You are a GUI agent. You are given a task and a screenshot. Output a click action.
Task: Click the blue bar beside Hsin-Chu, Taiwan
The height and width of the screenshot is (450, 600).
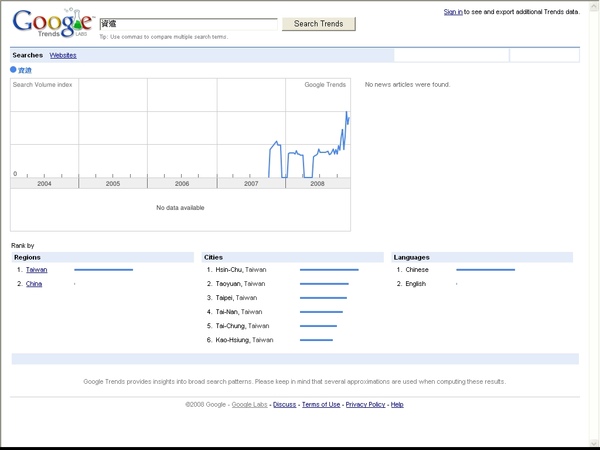tap(329, 270)
